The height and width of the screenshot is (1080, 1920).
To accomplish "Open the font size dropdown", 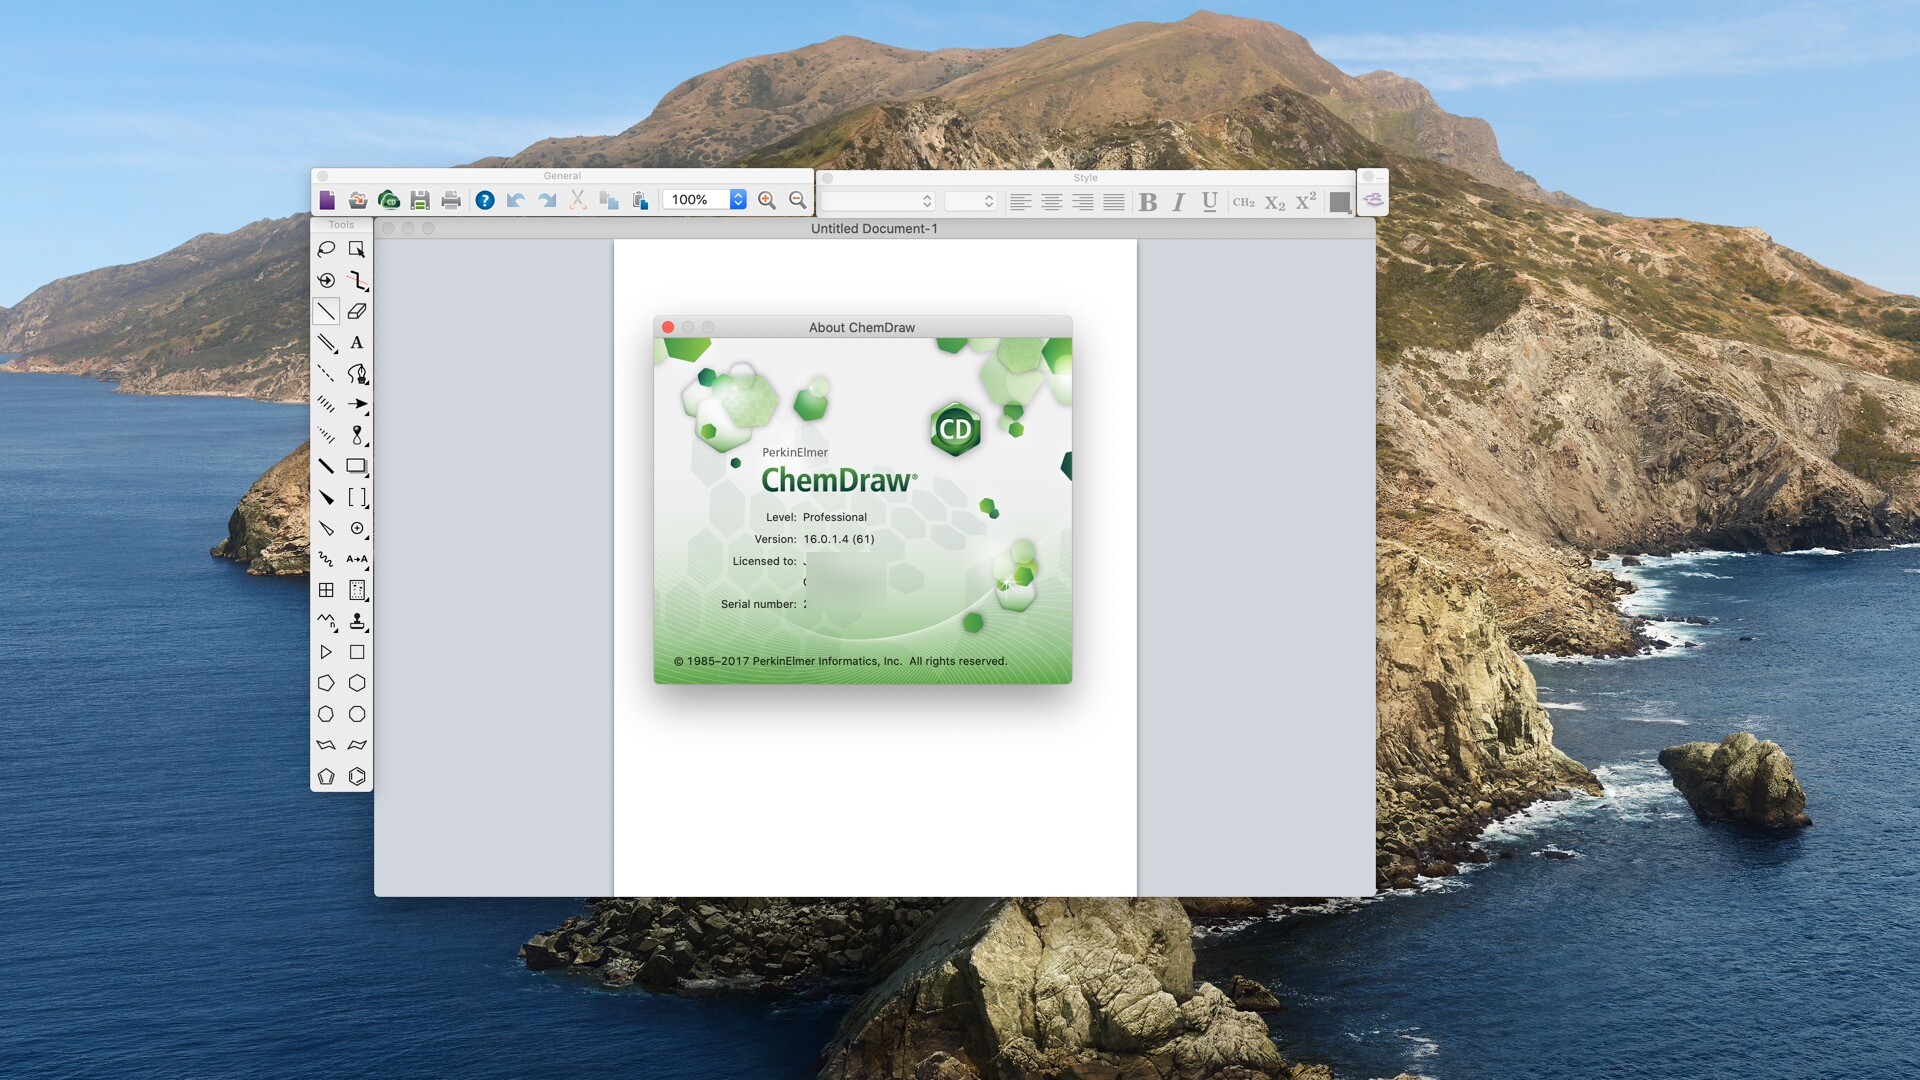I will pyautogui.click(x=970, y=201).
